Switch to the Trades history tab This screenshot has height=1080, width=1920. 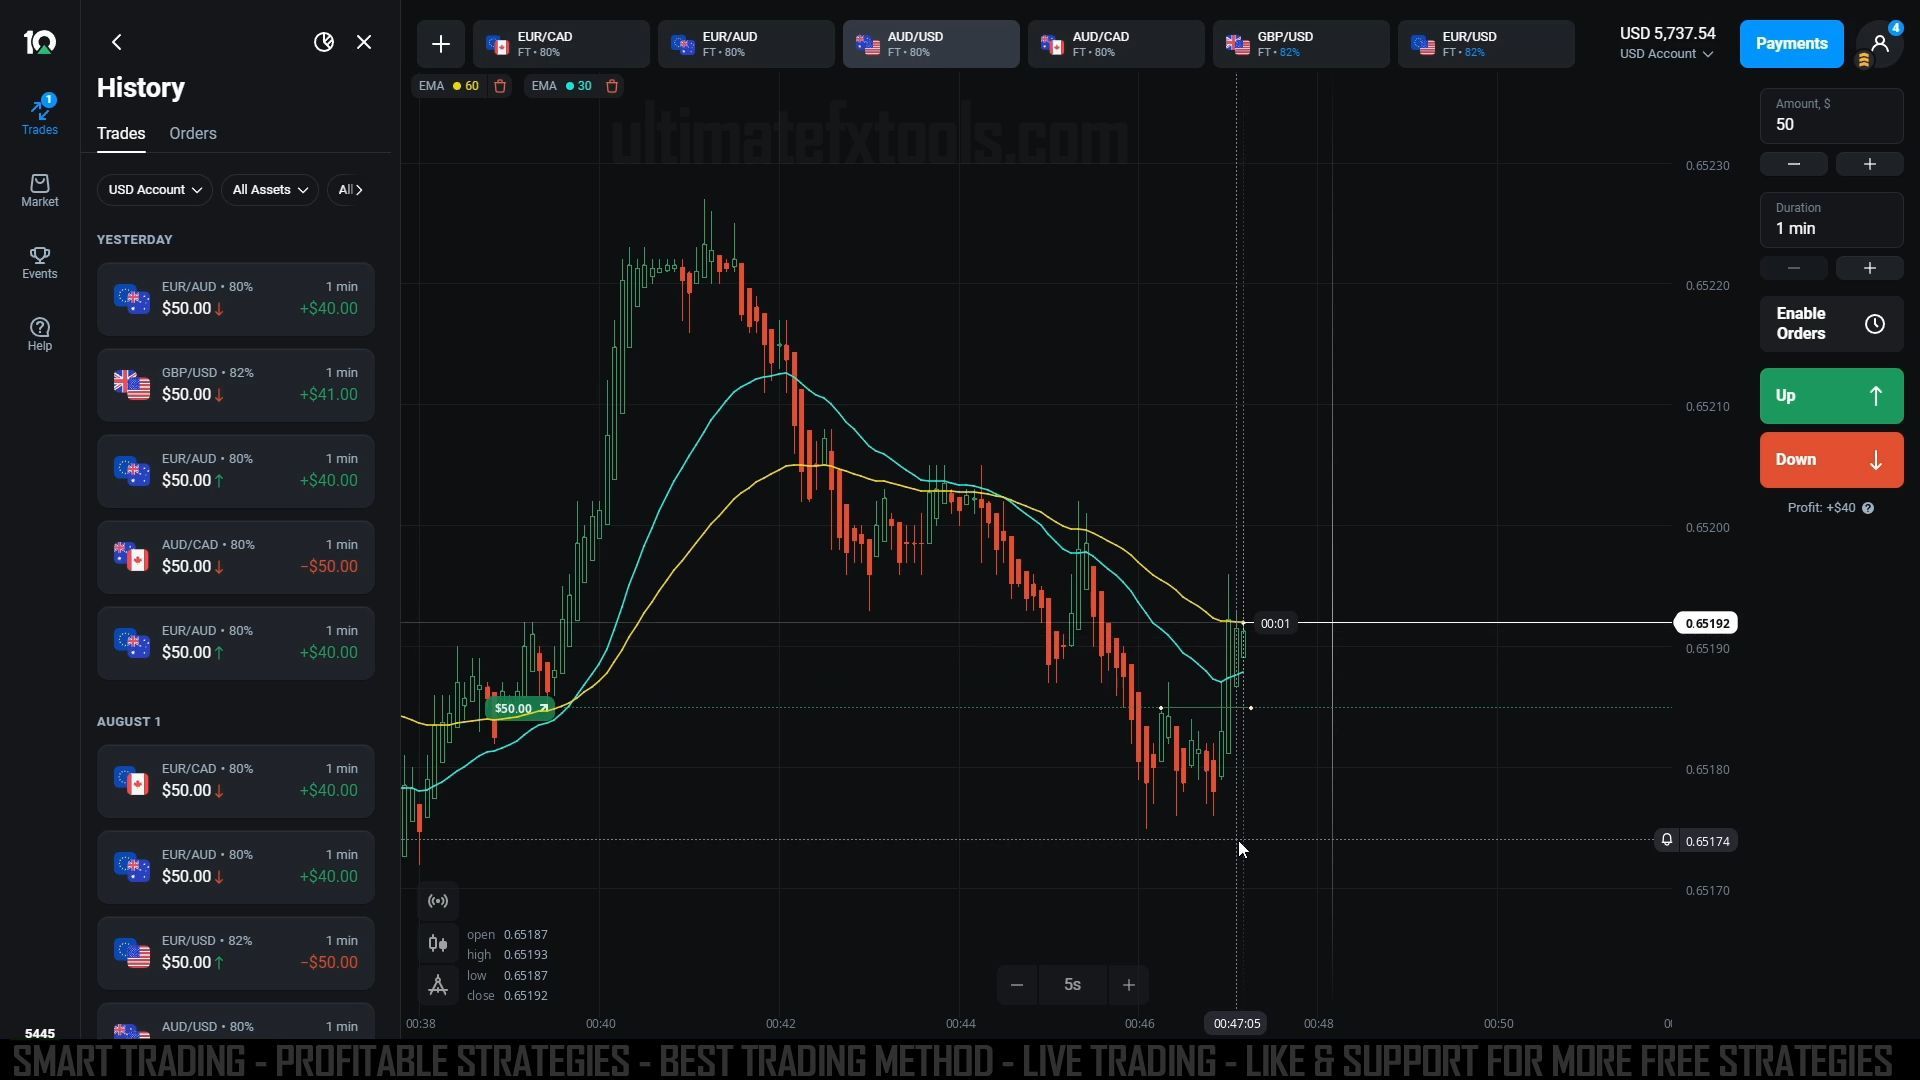121,134
